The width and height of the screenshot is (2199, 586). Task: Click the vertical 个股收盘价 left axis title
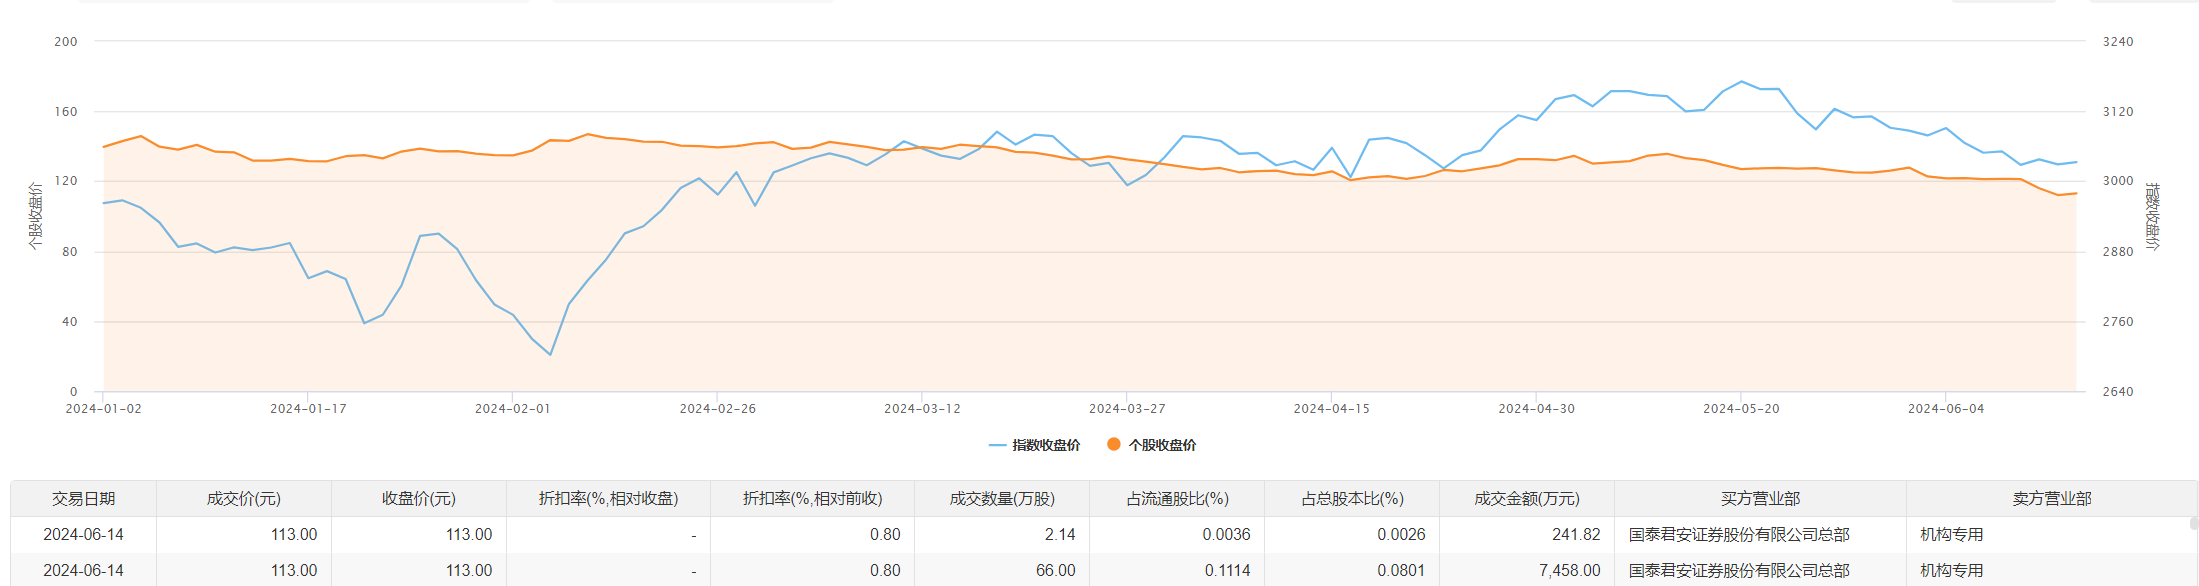coord(35,216)
